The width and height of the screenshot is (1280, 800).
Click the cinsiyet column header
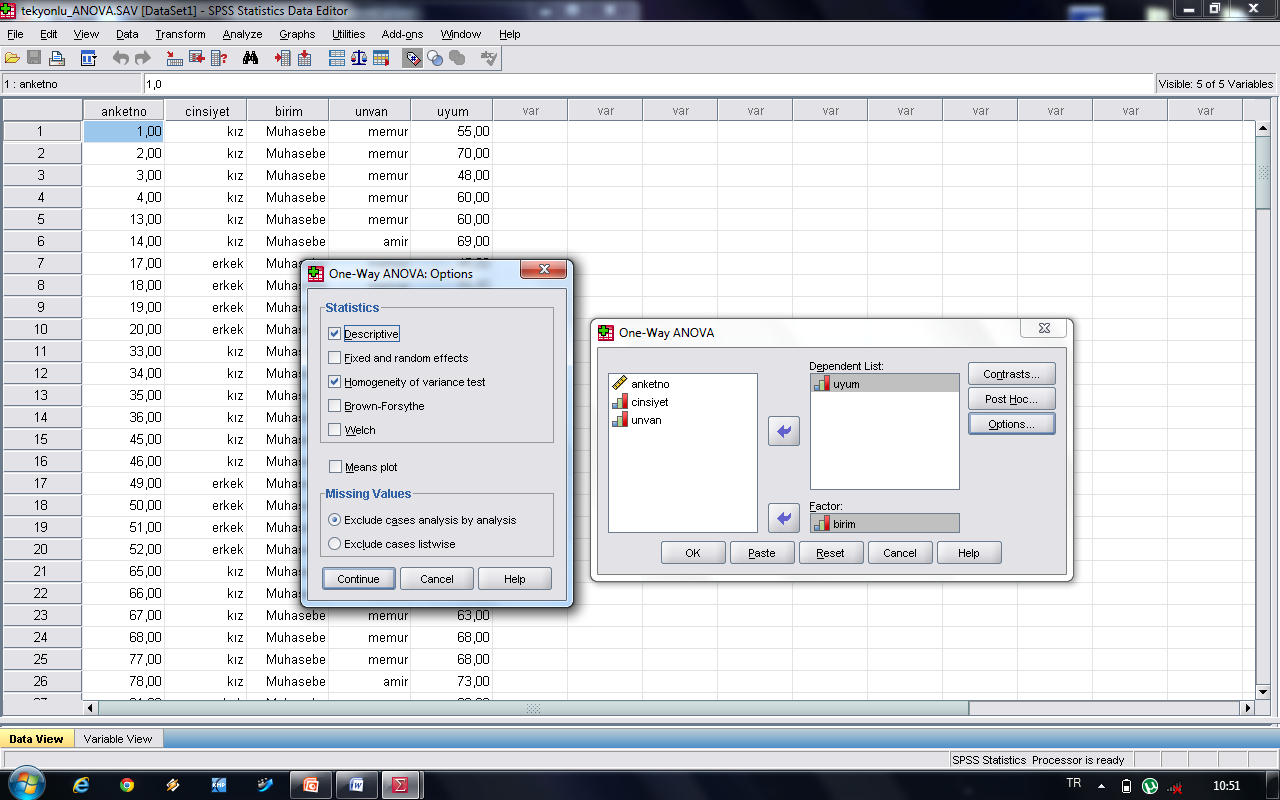pos(207,111)
